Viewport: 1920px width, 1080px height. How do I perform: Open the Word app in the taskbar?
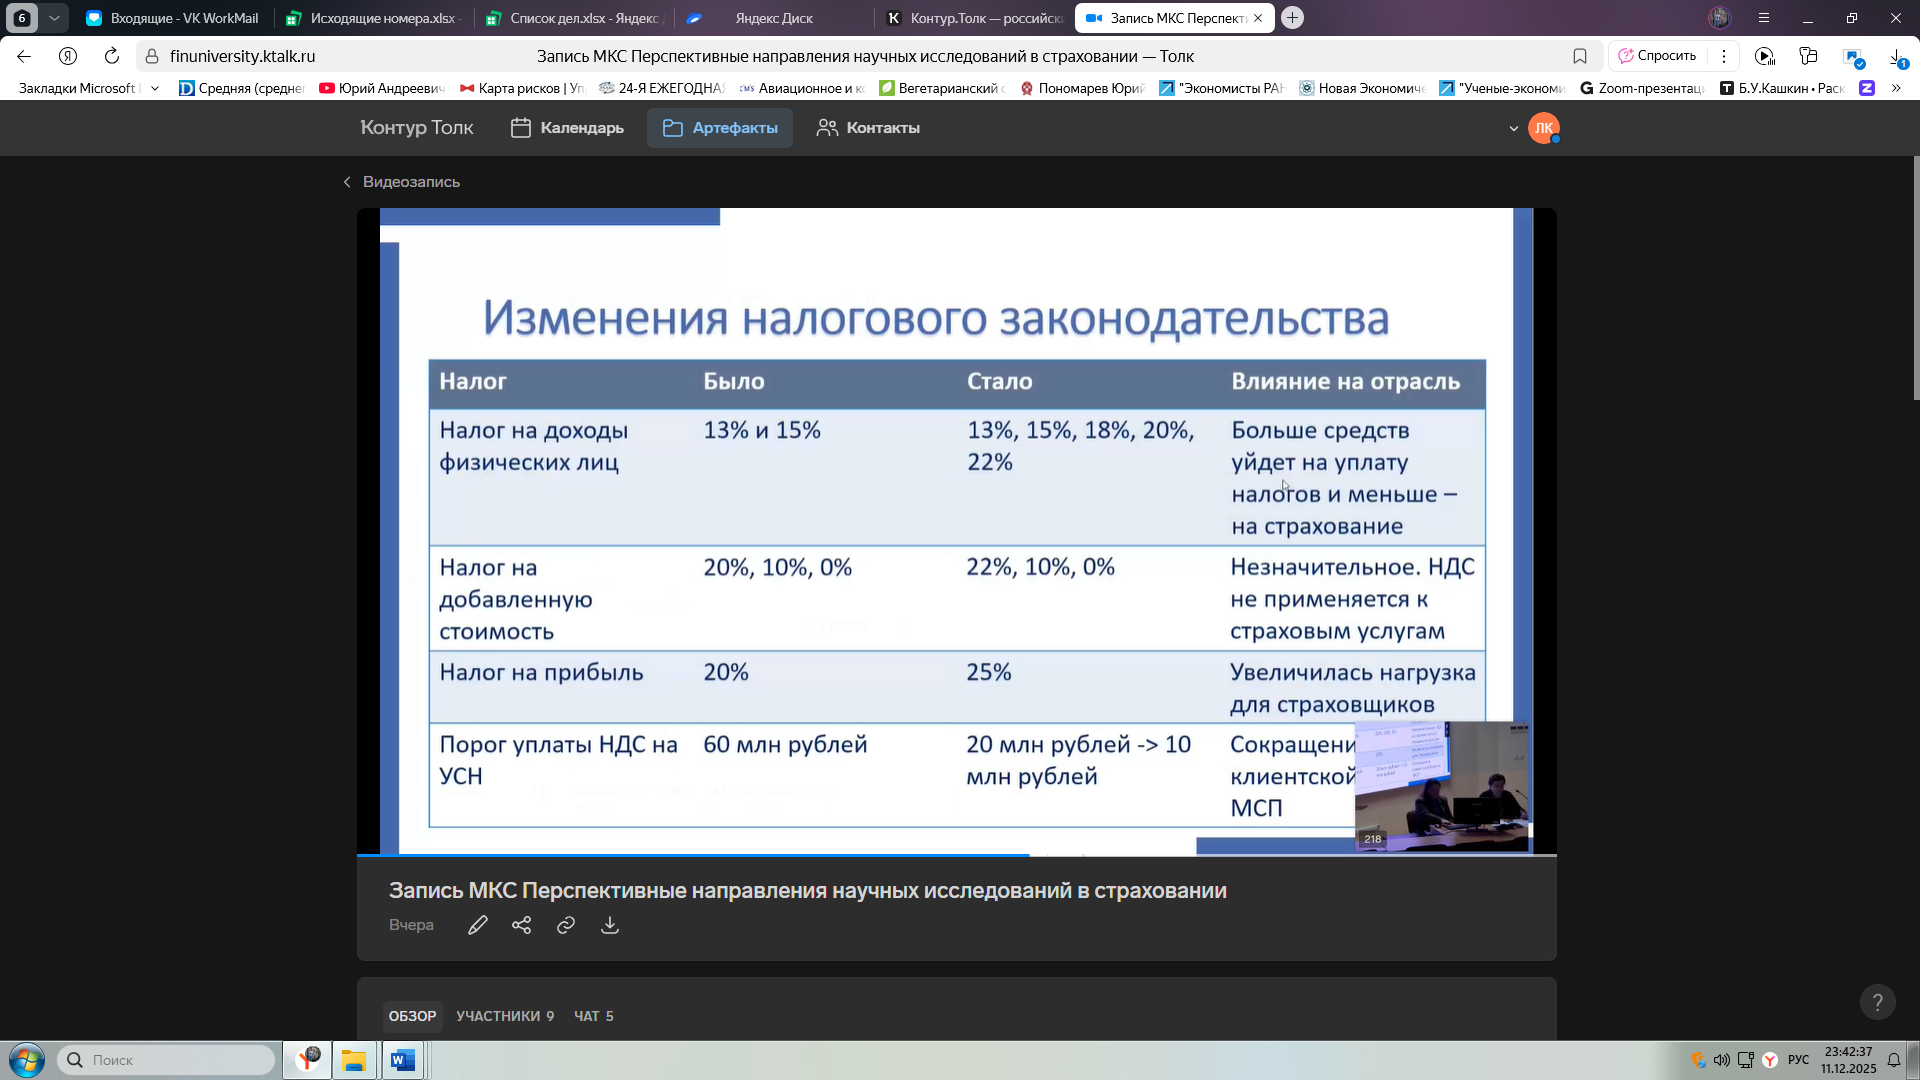point(403,1060)
